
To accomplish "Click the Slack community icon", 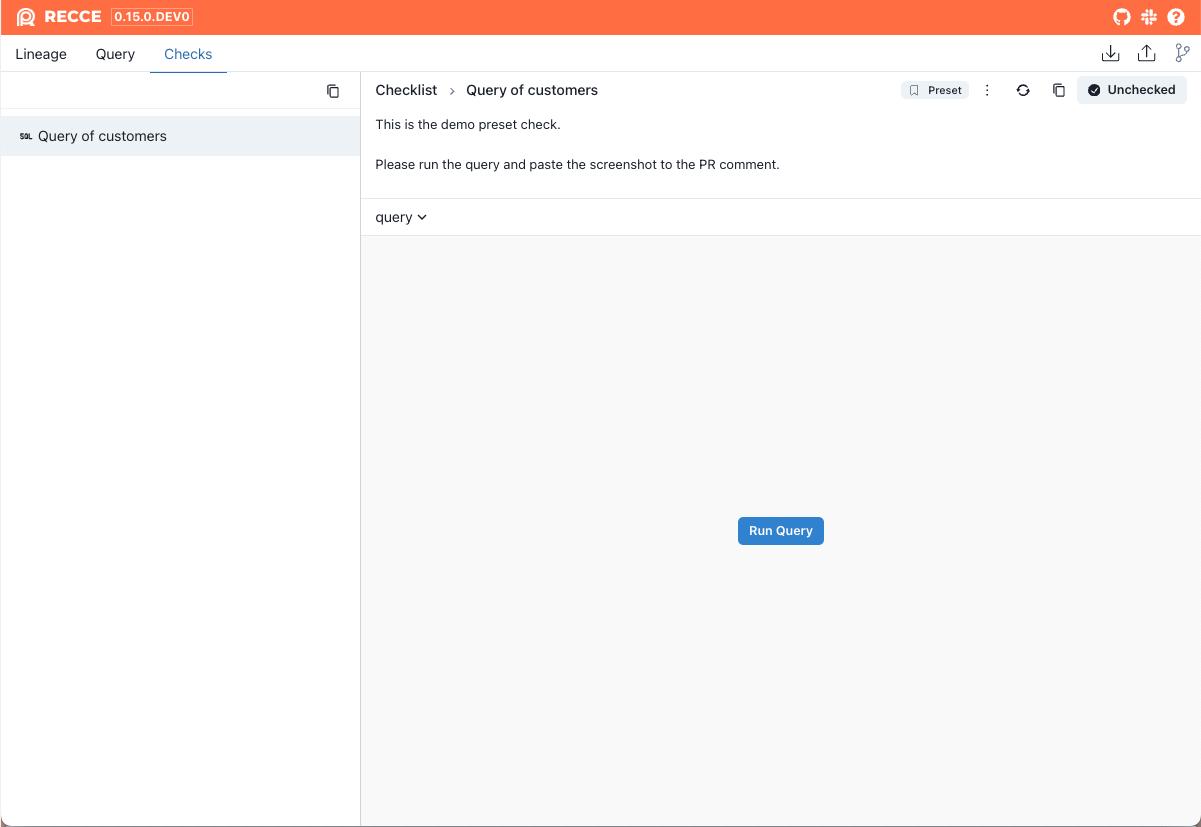I will point(1149,17).
